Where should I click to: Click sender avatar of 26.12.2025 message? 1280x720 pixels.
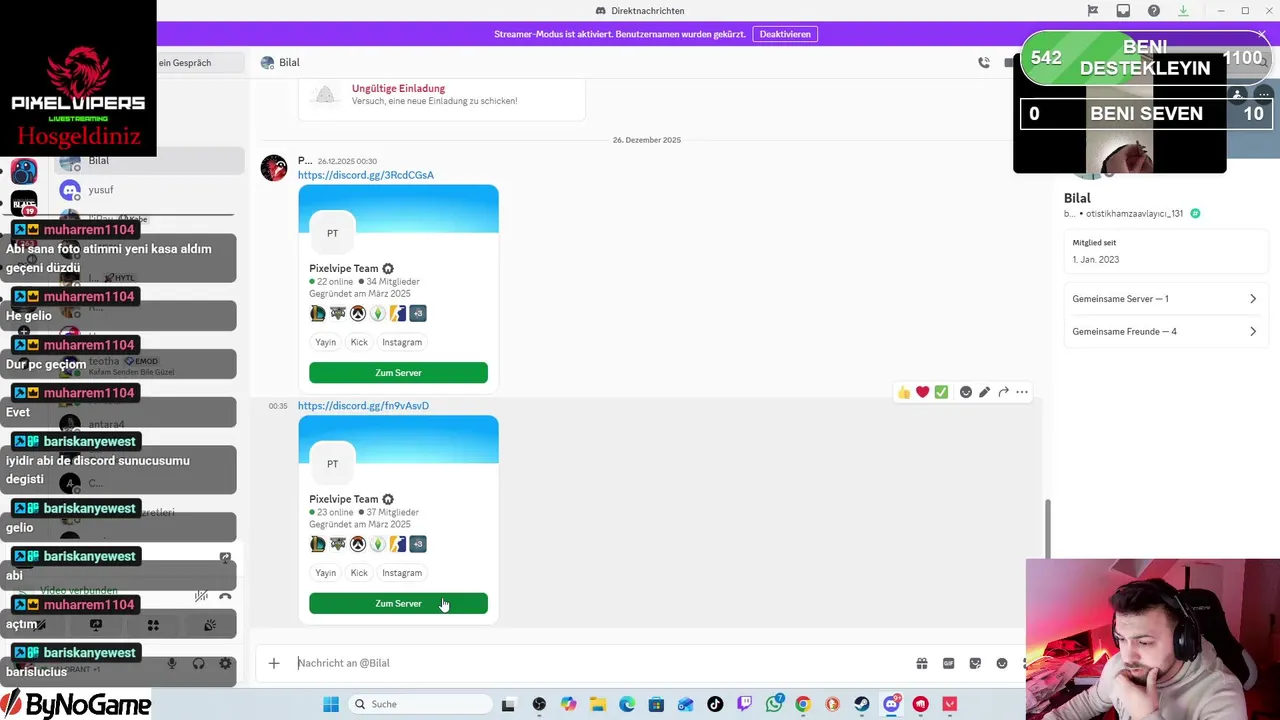(x=274, y=168)
